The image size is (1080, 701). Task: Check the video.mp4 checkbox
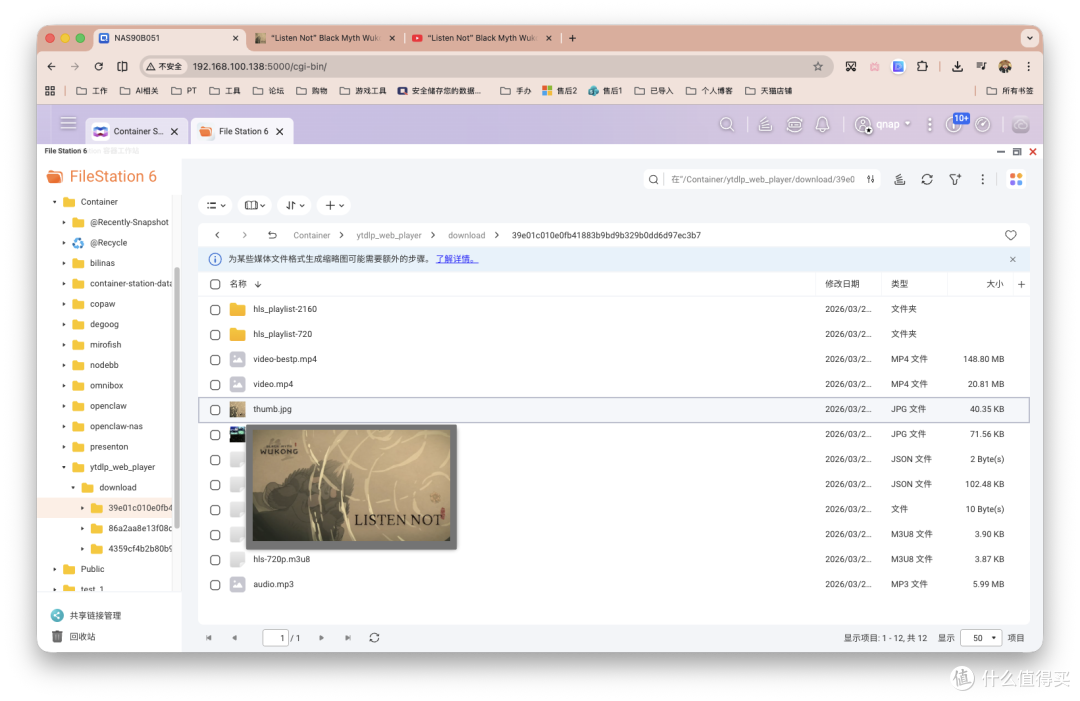pyautogui.click(x=215, y=385)
